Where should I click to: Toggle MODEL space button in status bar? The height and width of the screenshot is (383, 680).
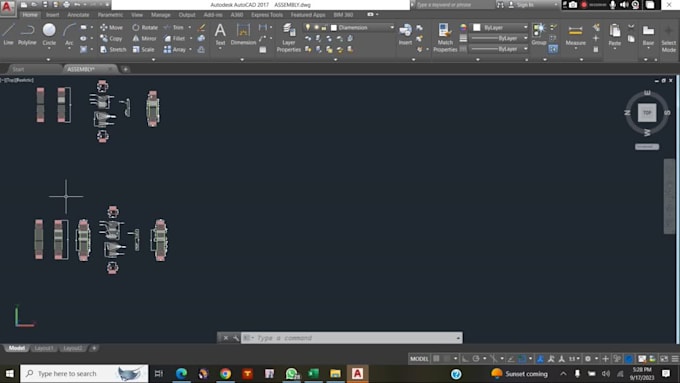tap(419, 359)
